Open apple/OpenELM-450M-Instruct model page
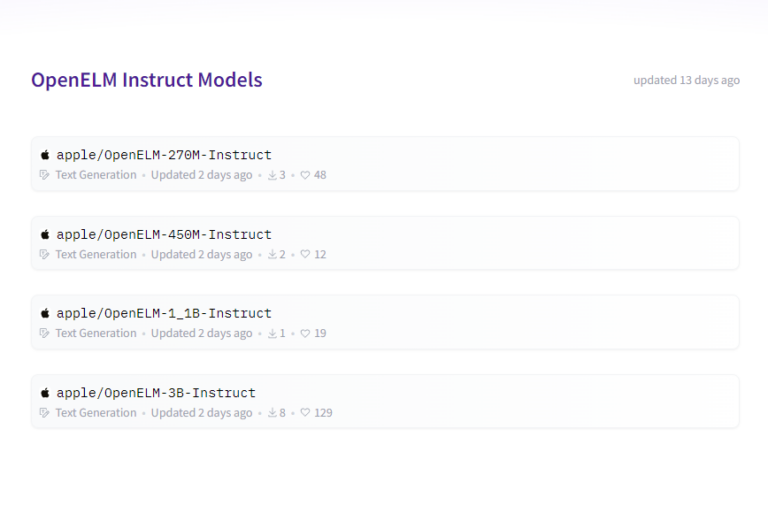The height and width of the screenshot is (506, 768). point(164,234)
